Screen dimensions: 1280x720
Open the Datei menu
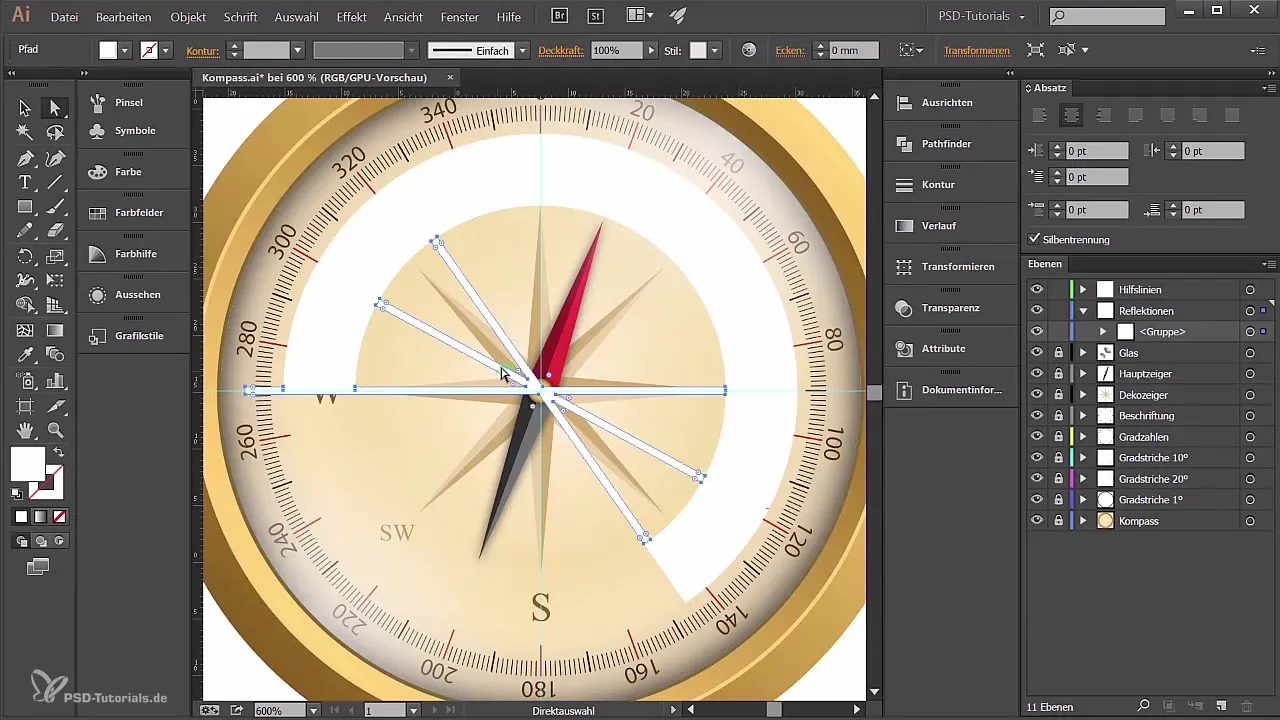(64, 17)
